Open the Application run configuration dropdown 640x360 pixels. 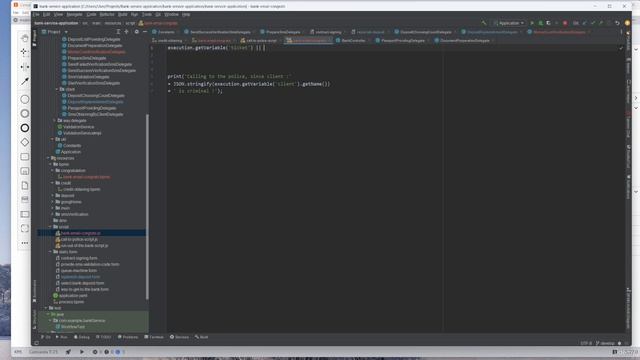click(509, 23)
